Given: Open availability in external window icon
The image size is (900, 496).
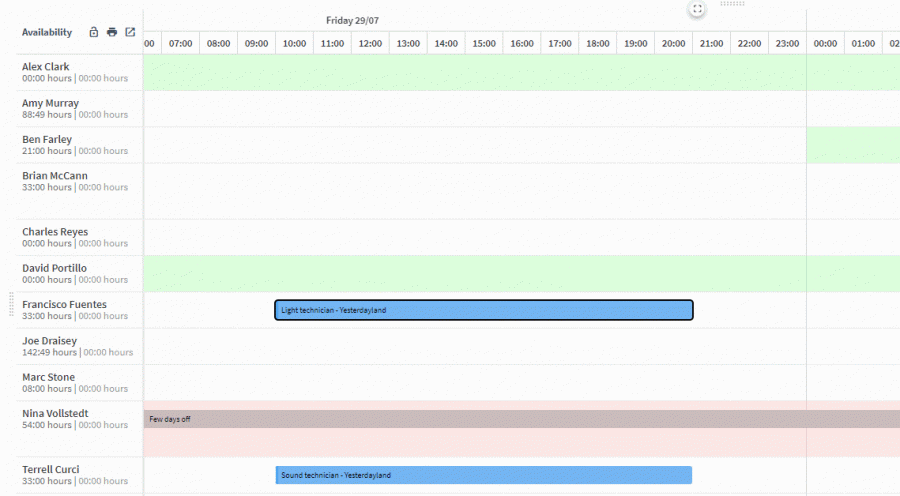Looking at the screenshot, I should pyautogui.click(x=130, y=32).
